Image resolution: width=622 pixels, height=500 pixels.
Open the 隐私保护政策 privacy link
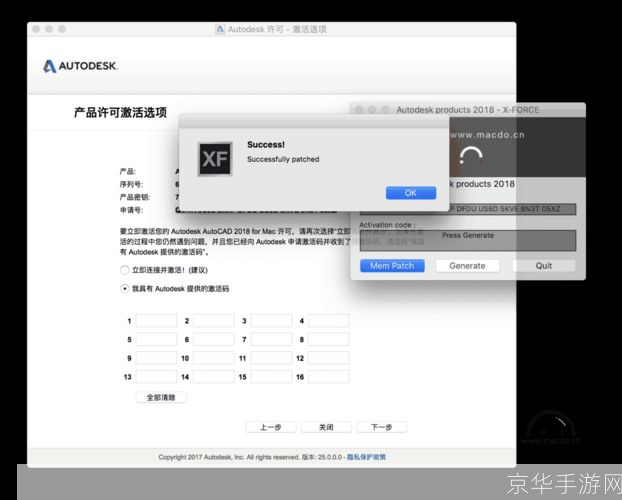click(x=367, y=457)
